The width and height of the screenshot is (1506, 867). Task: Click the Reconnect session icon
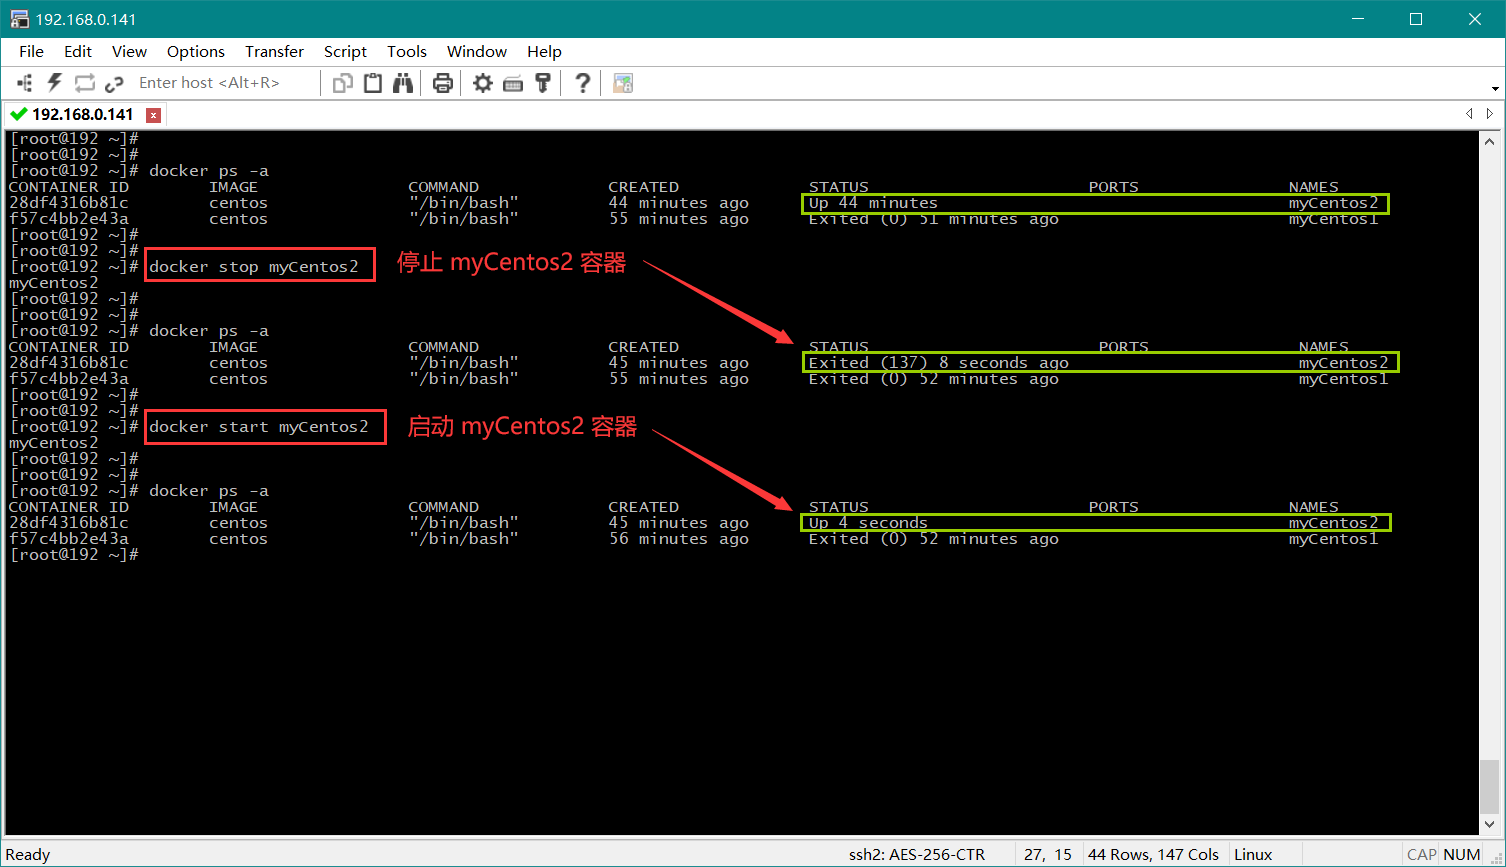tap(85, 83)
